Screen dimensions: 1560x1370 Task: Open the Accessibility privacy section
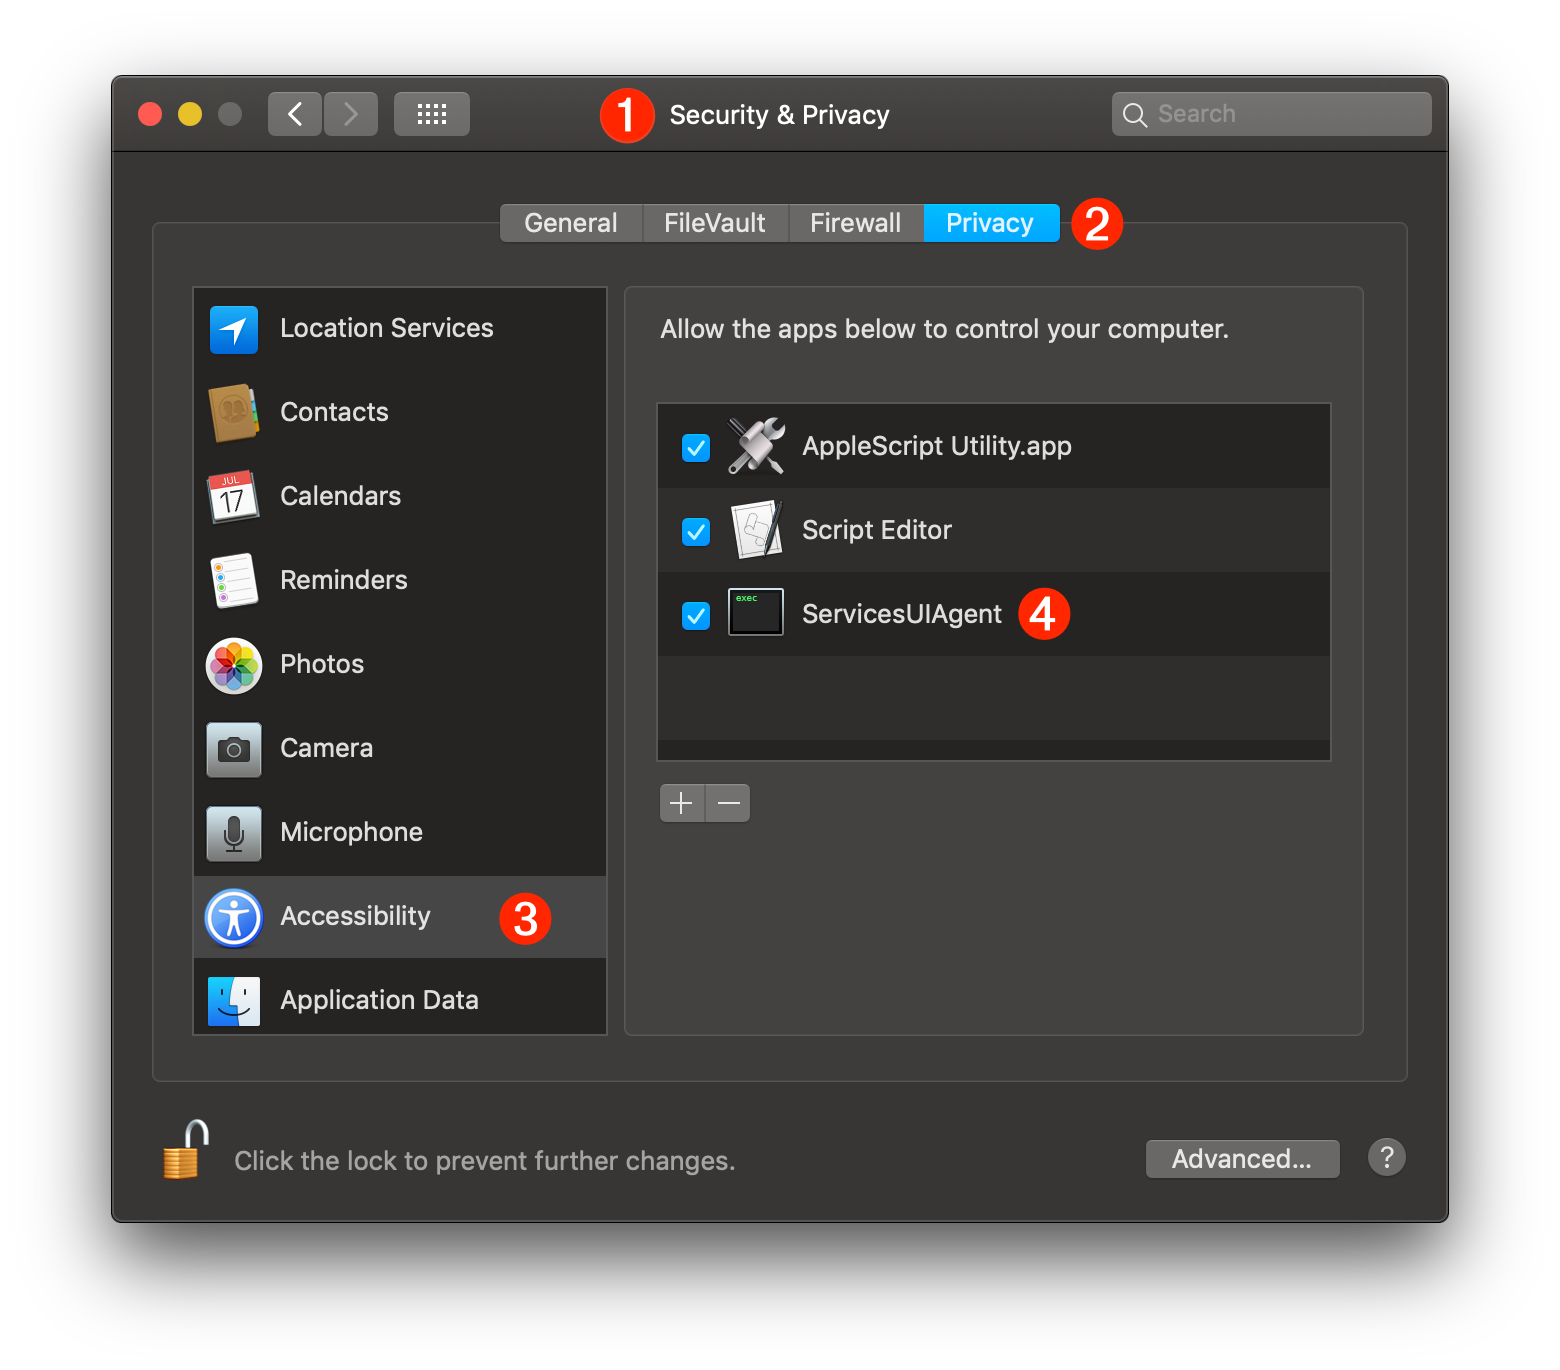(233, 917)
